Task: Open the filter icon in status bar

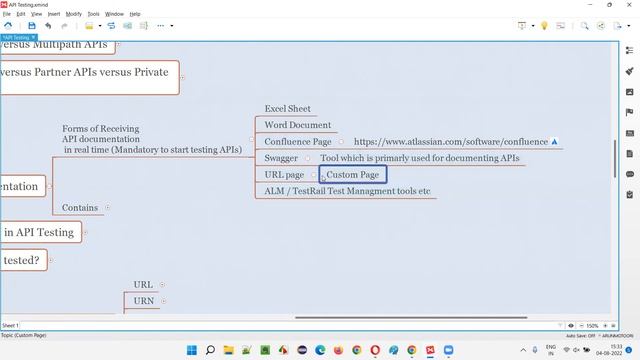Action: pyautogui.click(x=560, y=326)
